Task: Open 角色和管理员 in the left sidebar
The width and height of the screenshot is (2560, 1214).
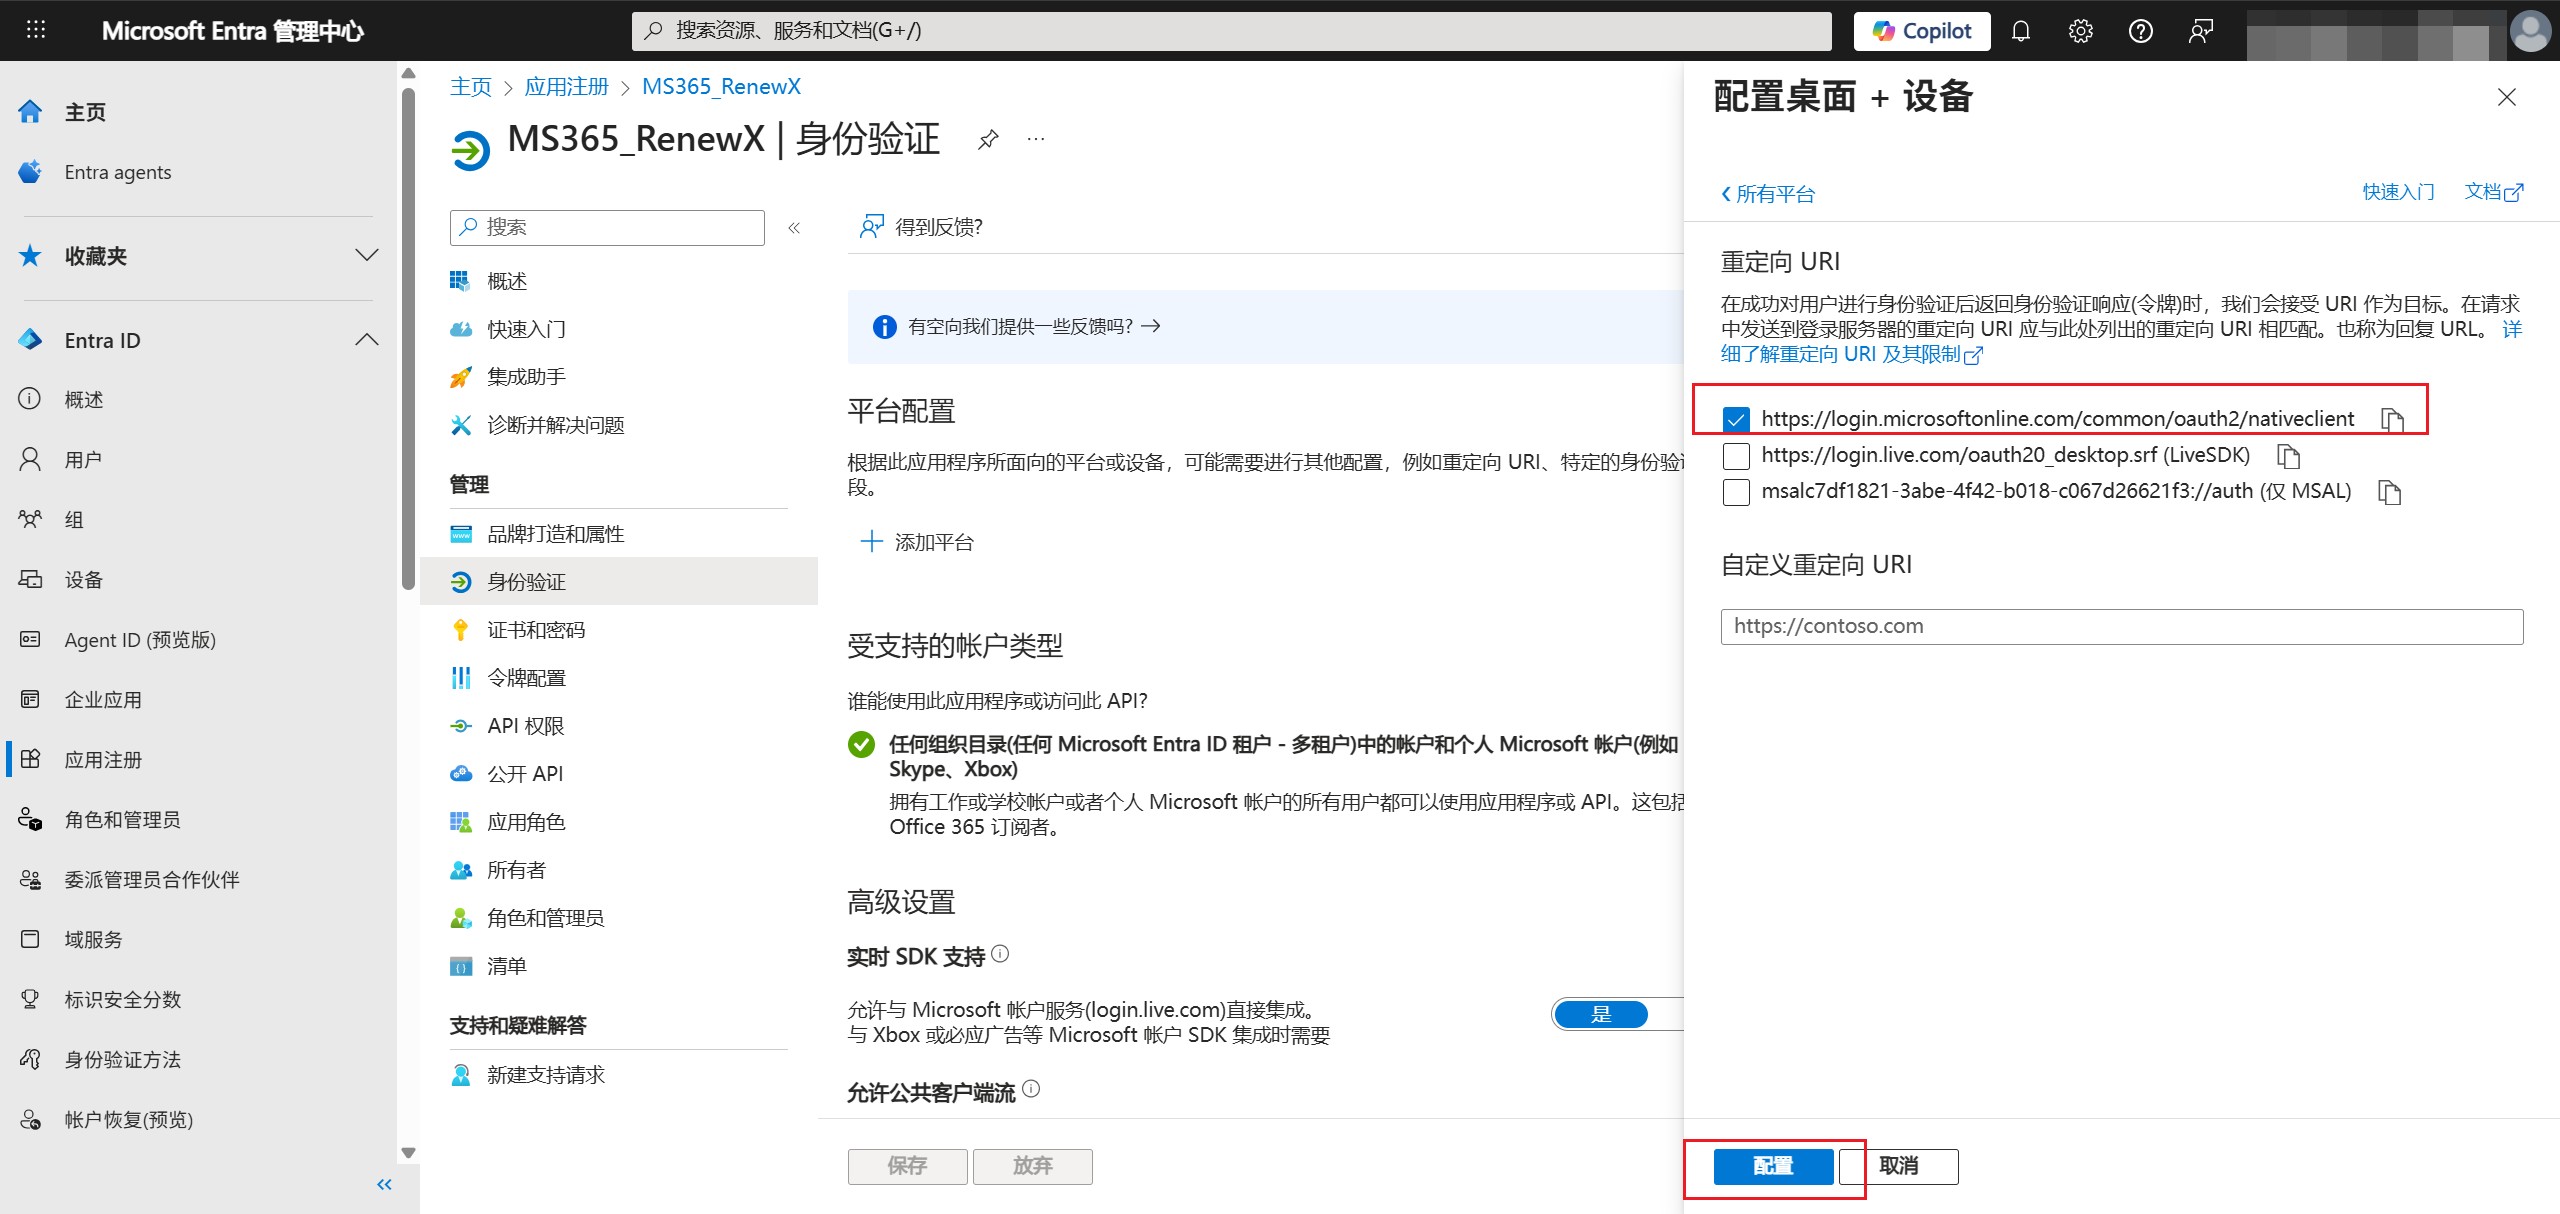Action: click(x=122, y=820)
